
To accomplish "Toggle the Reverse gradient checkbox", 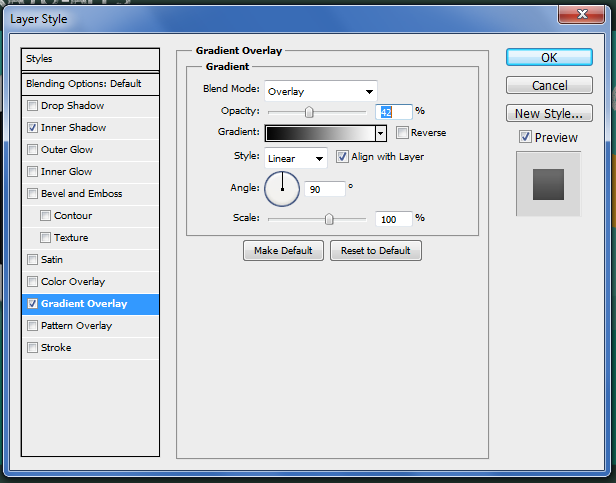I will (402, 133).
